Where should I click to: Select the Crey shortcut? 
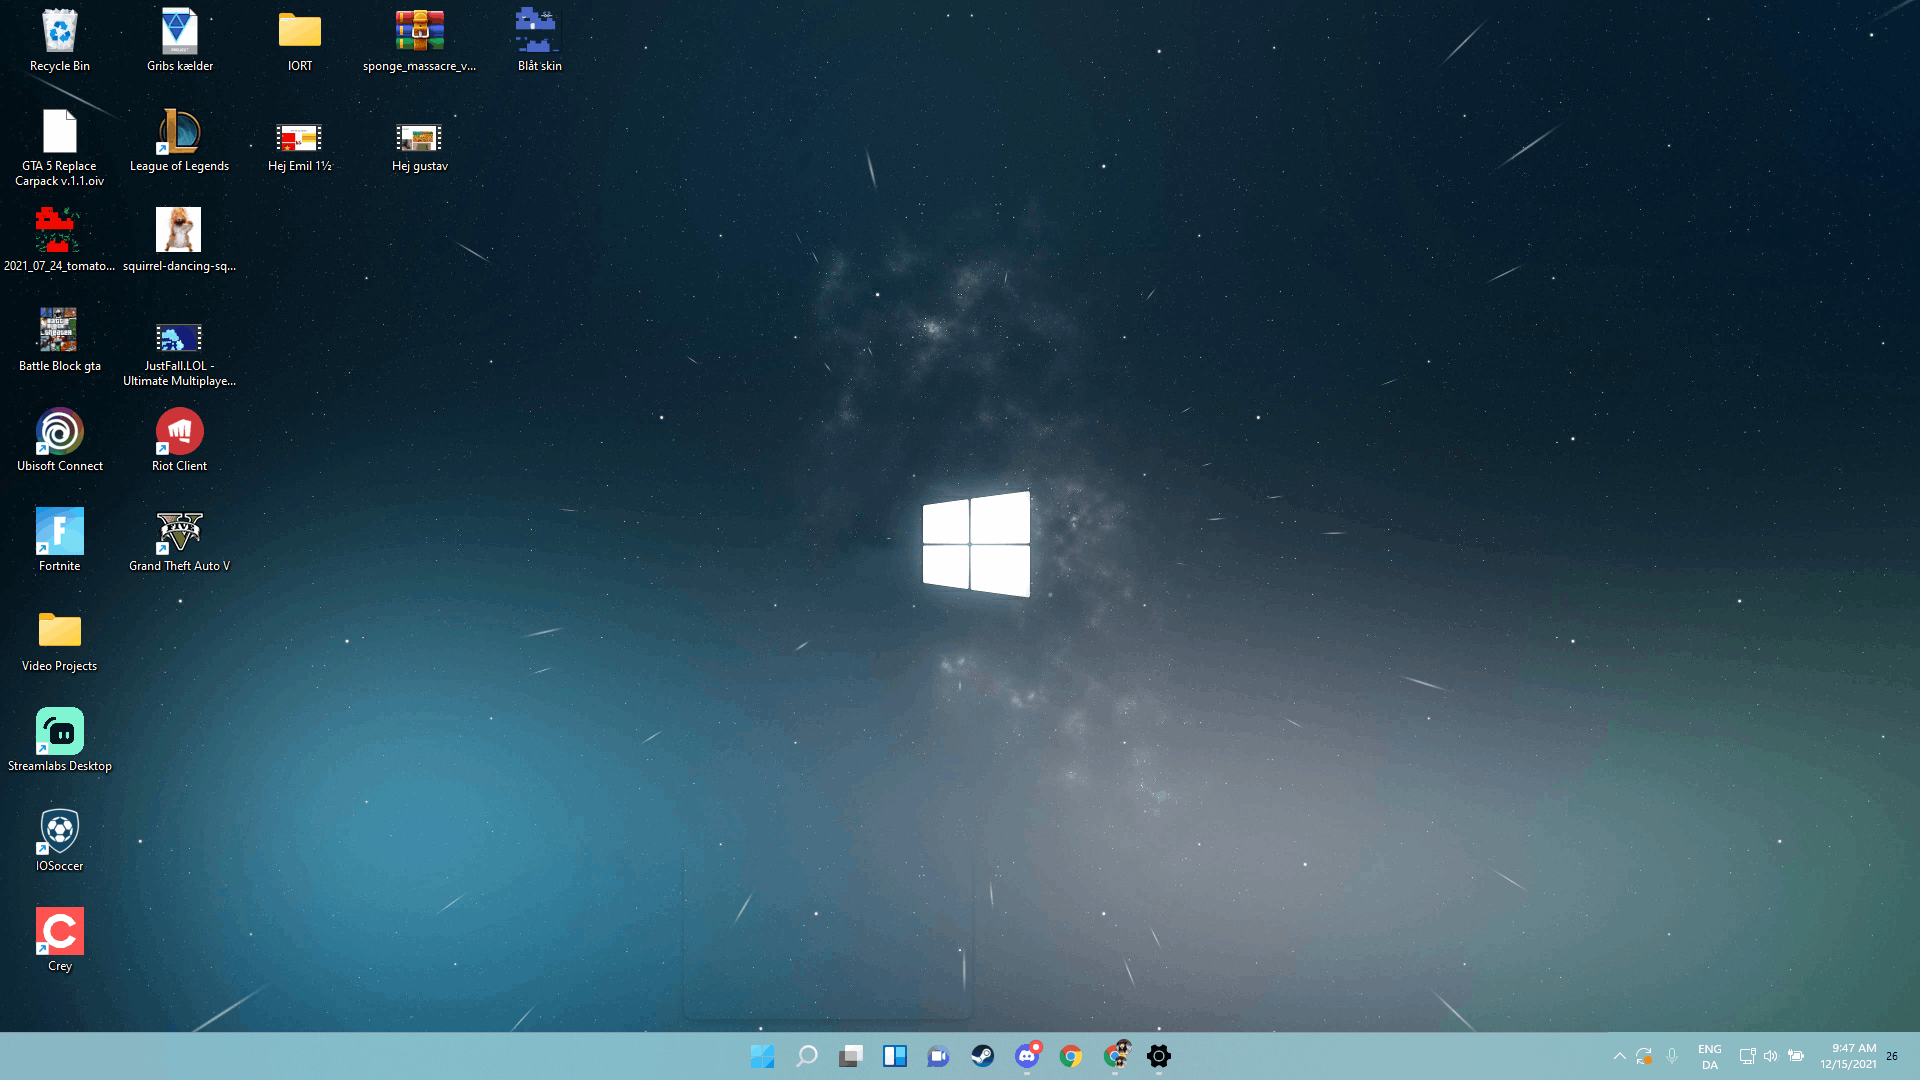click(x=60, y=940)
